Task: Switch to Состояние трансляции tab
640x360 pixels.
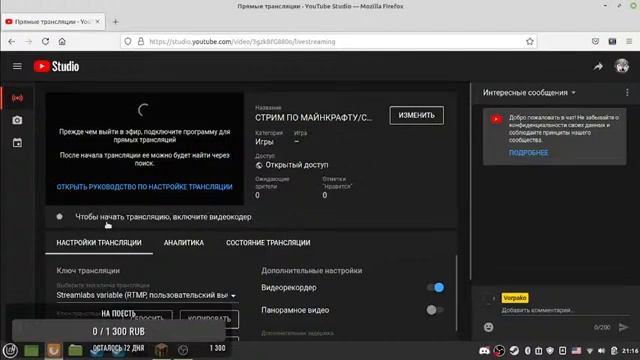Action: click(268, 242)
